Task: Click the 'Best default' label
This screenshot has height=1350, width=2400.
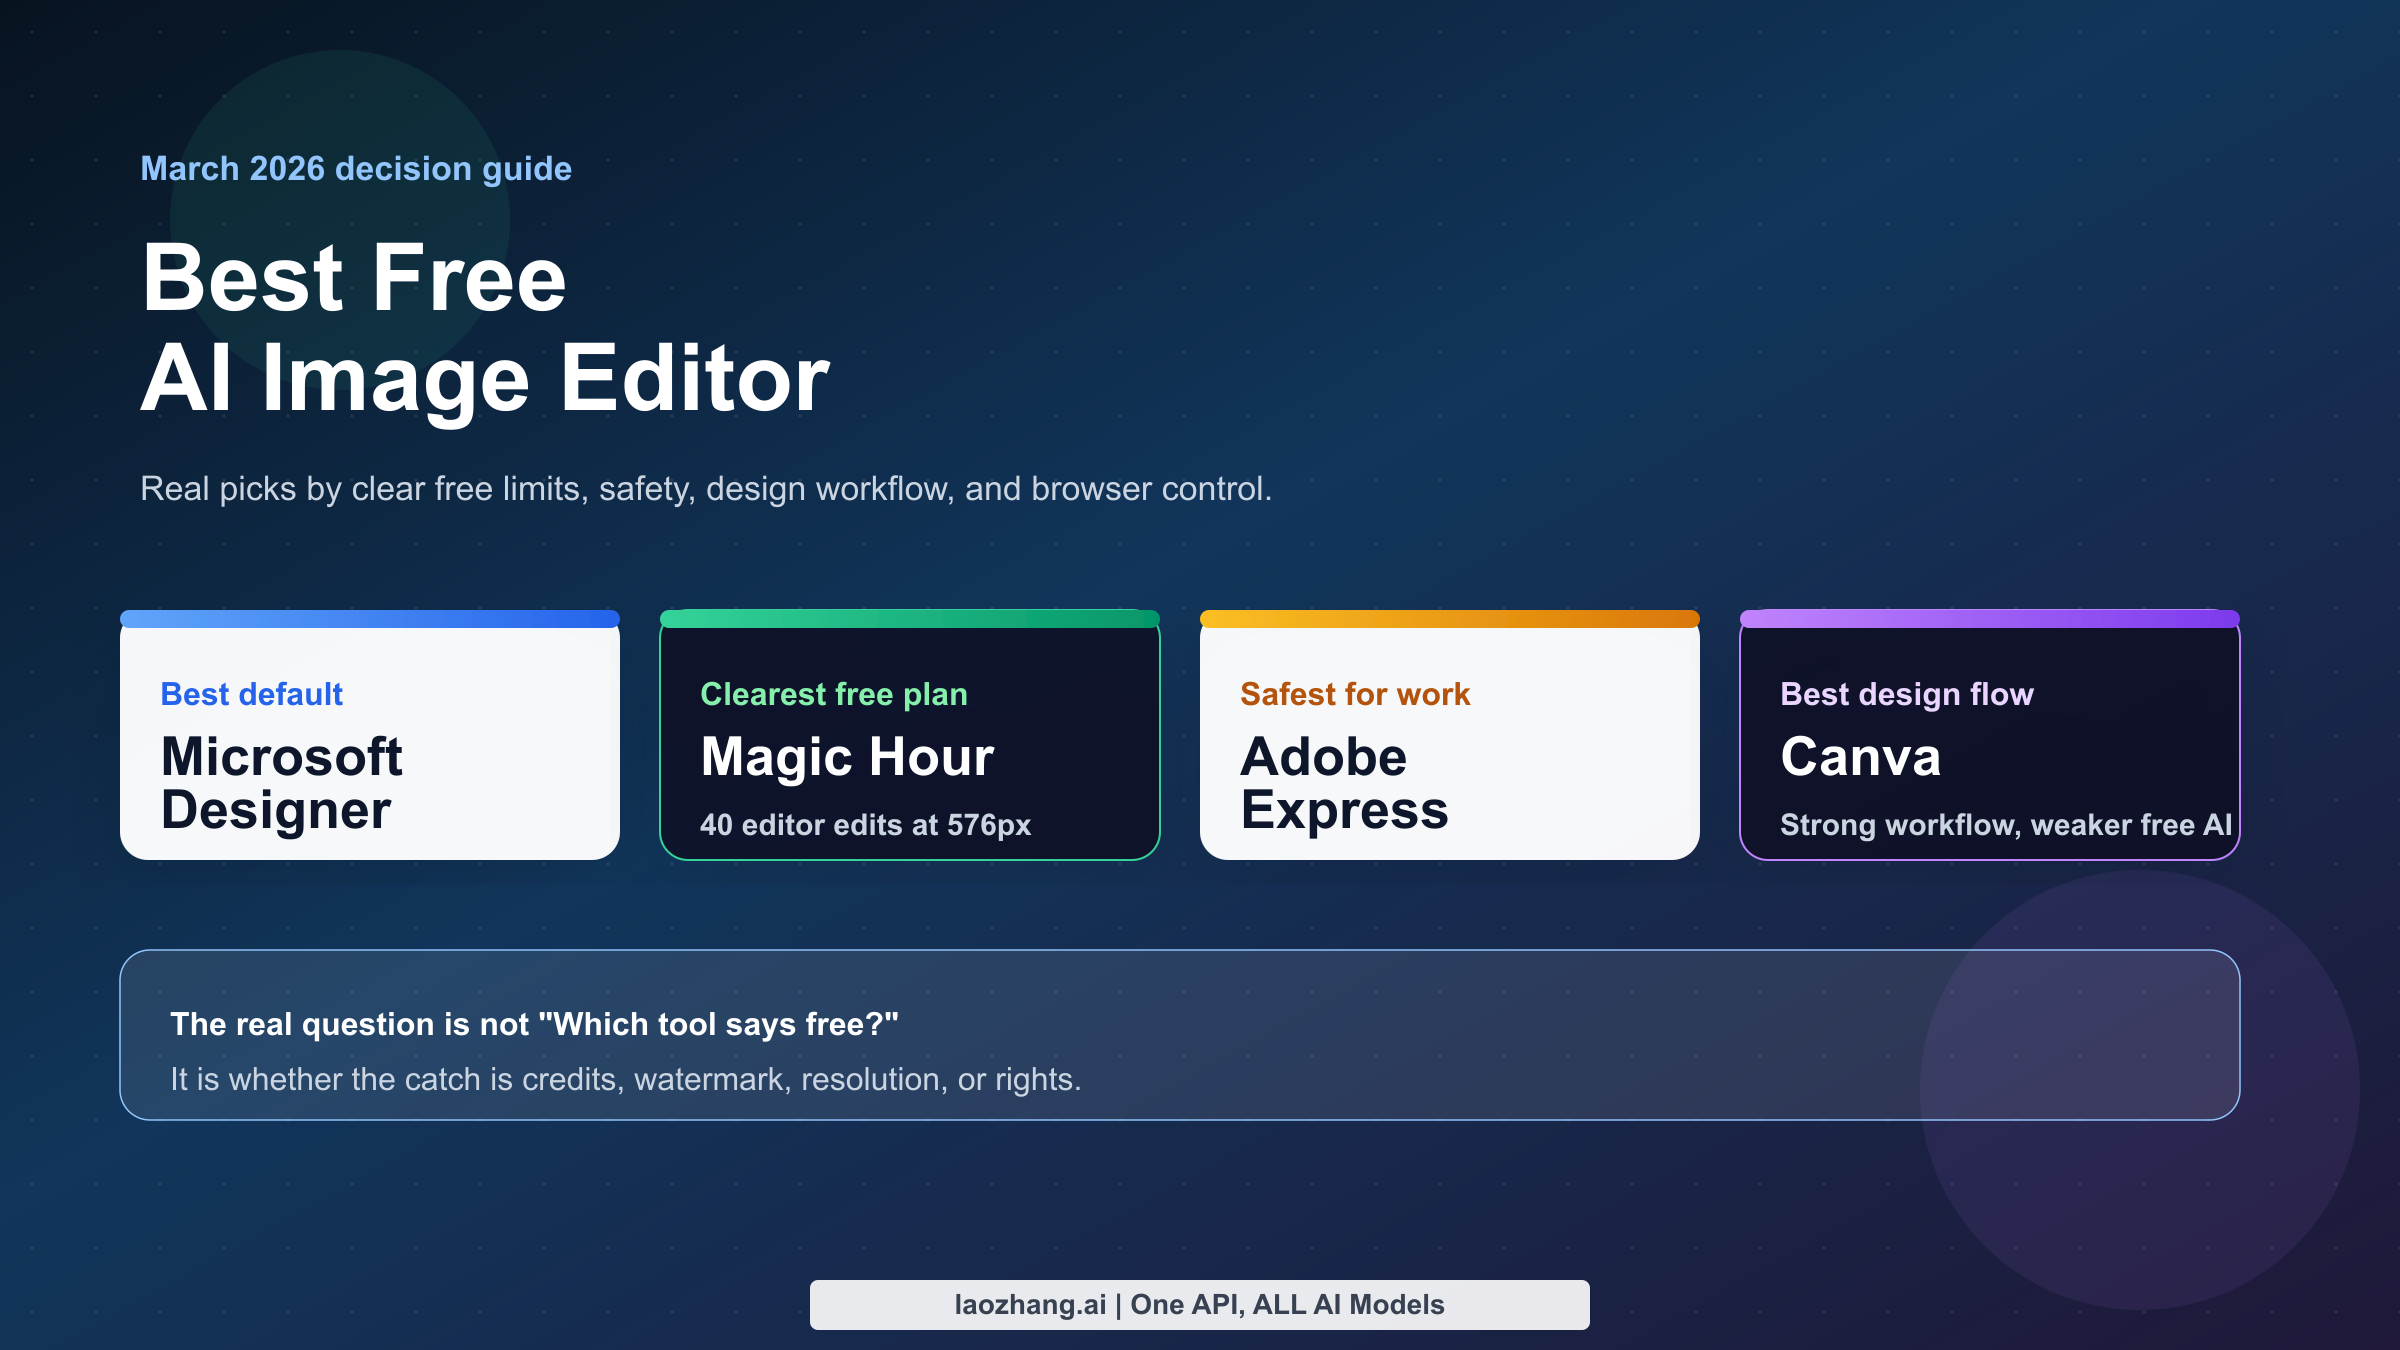Action: [x=249, y=694]
